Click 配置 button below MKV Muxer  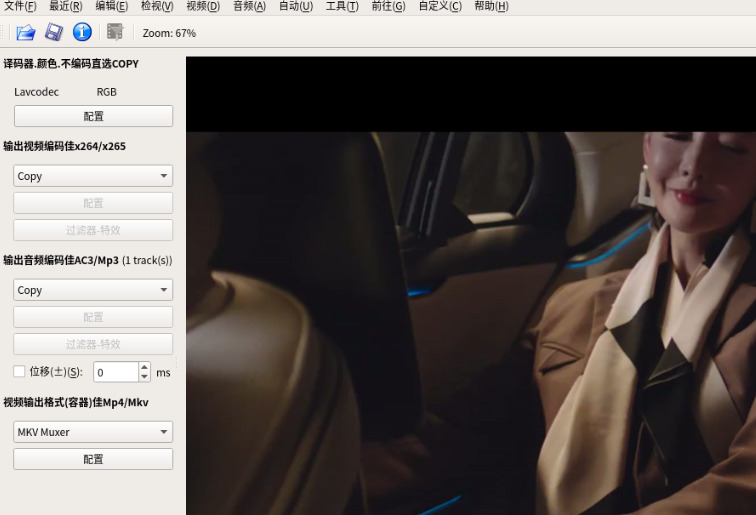(x=93, y=459)
